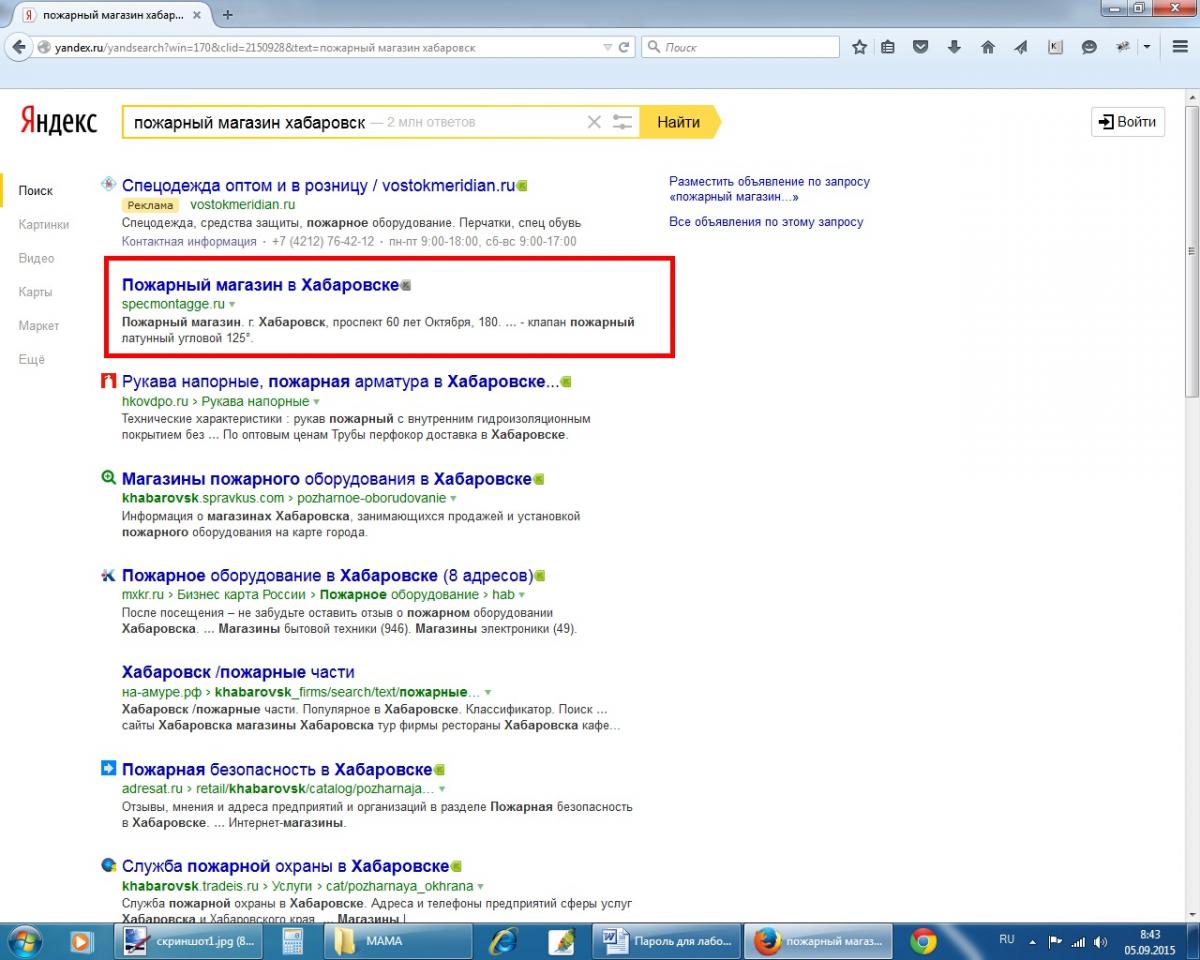Viewport: 1200px width, 960px height.
Task: Open the МАМА folder taskbar window
Action: [399, 941]
